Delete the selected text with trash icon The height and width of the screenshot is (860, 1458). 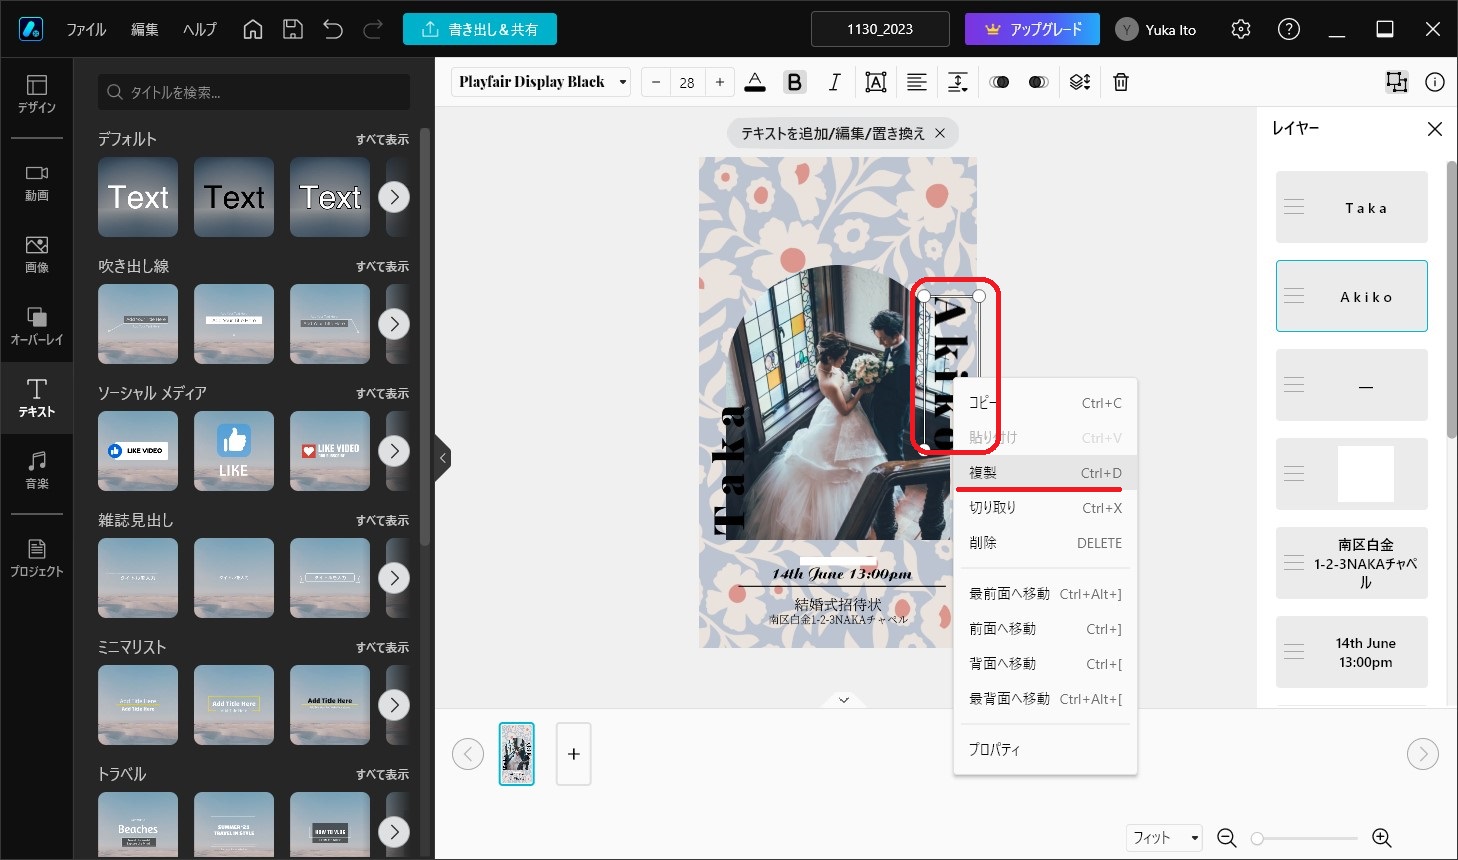1121,82
